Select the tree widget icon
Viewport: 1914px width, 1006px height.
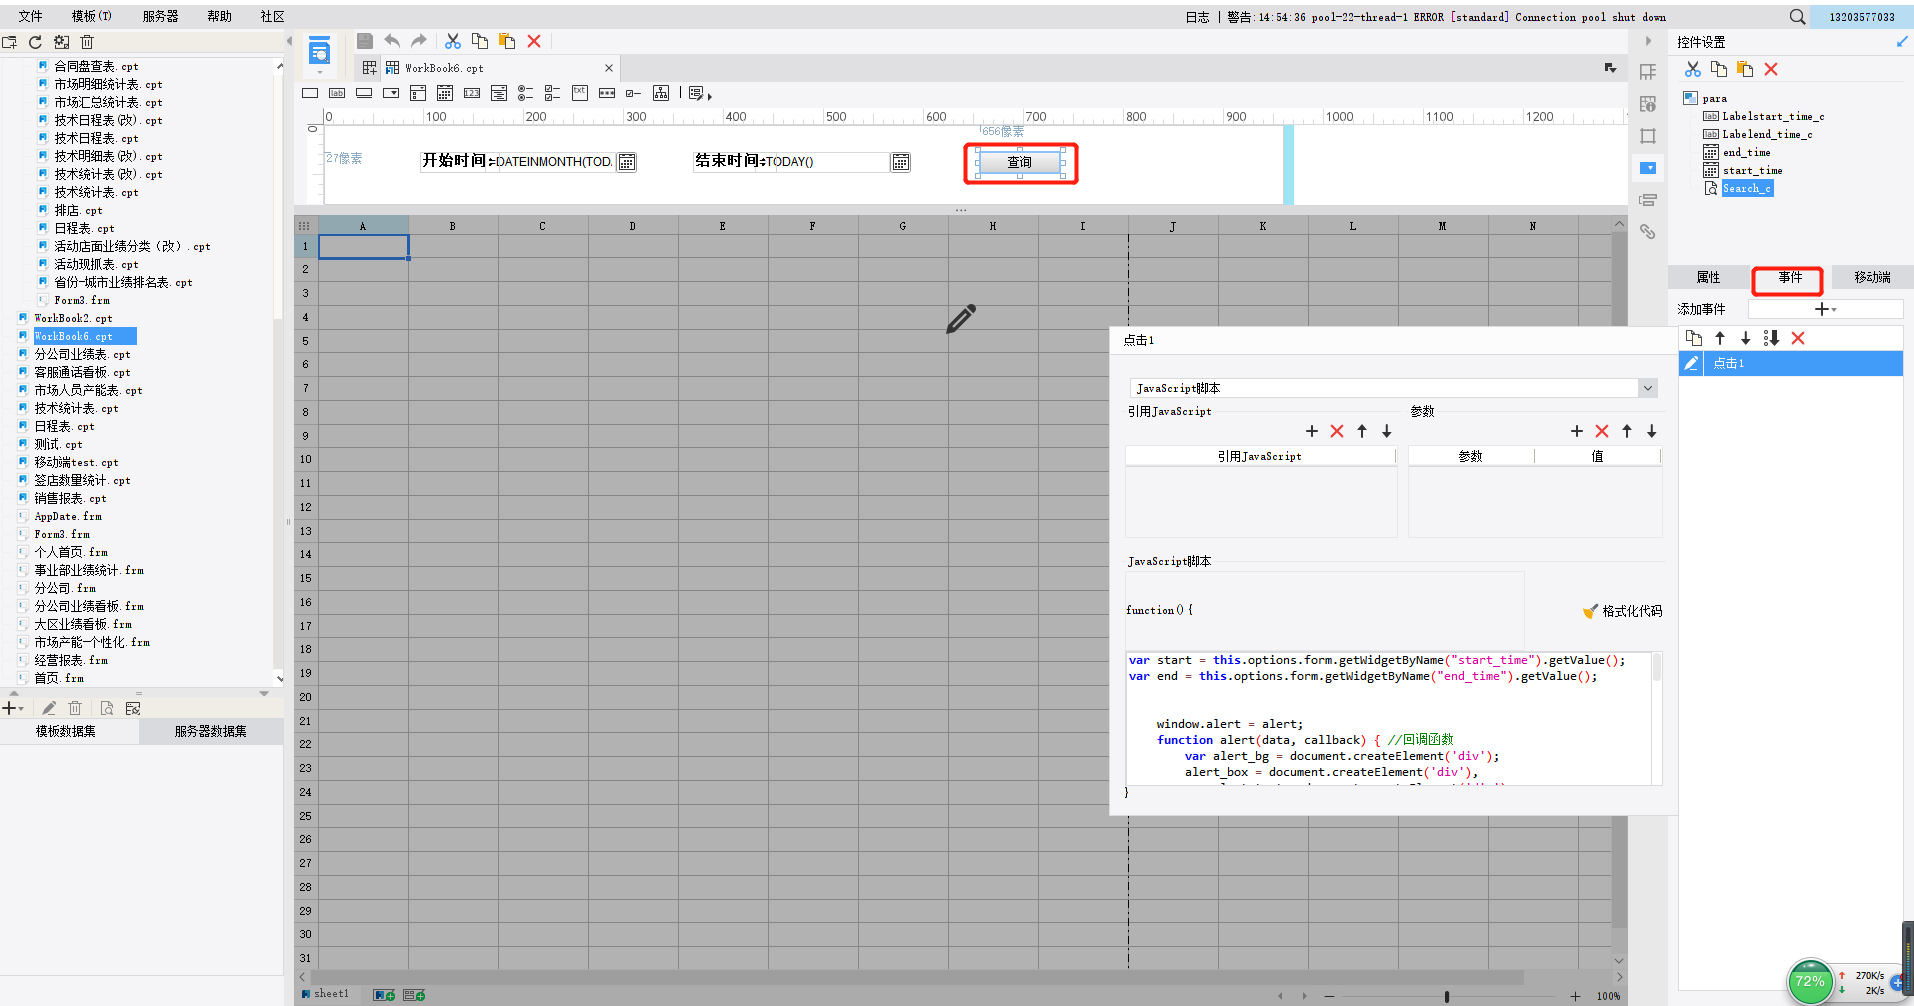pos(661,93)
